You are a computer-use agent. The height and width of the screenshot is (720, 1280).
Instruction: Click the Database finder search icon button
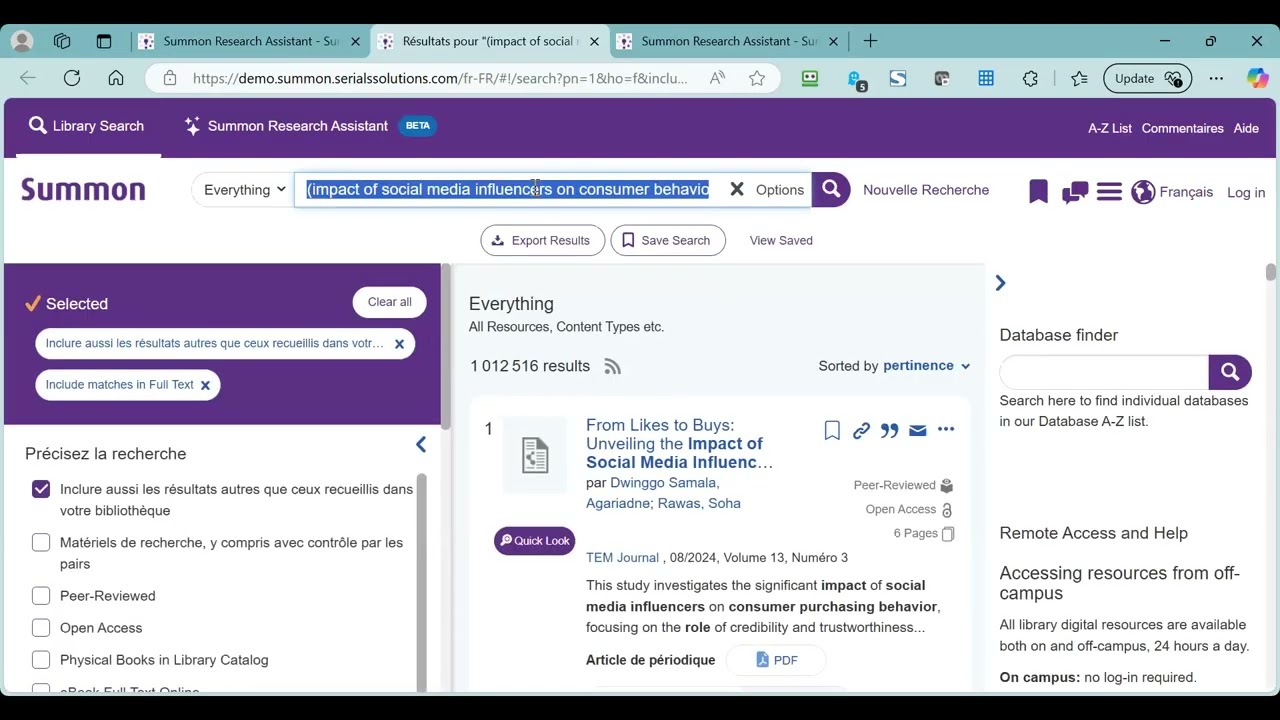(x=1230, y=372)
